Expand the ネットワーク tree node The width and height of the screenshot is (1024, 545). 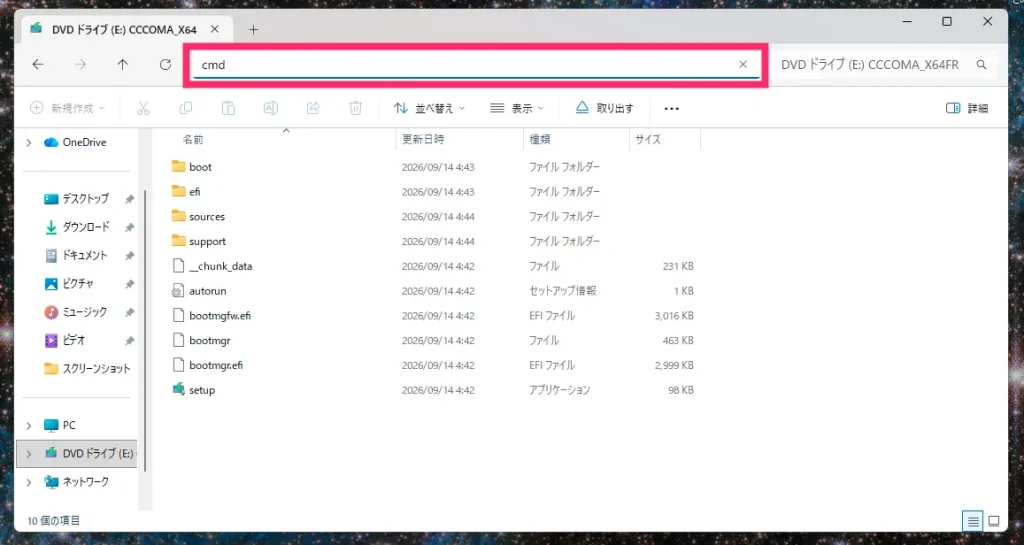29,482
